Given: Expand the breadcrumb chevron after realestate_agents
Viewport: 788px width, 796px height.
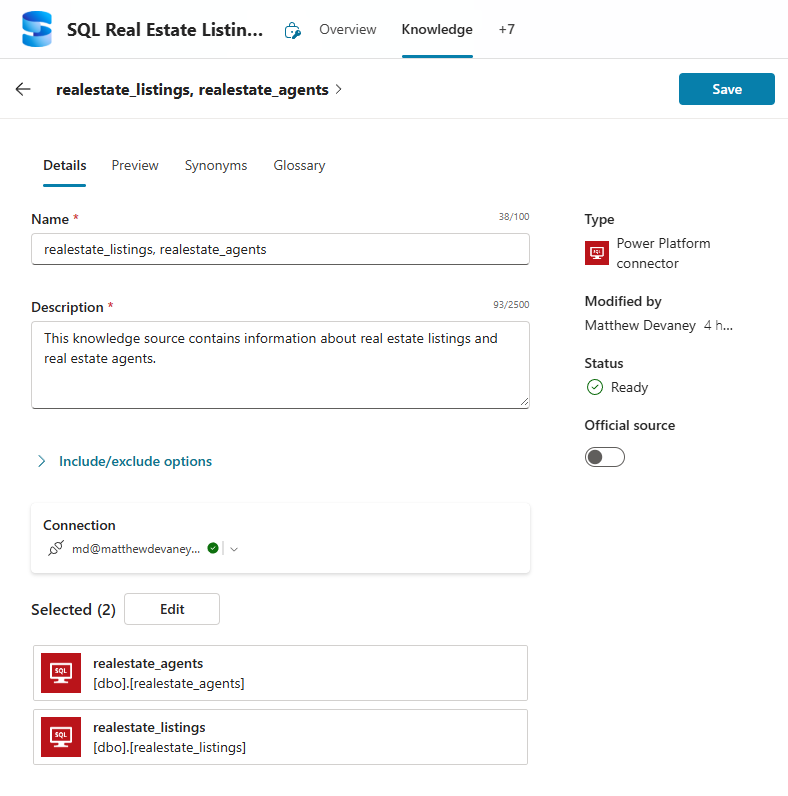Looking at the screenshot, I should [339, 89].
